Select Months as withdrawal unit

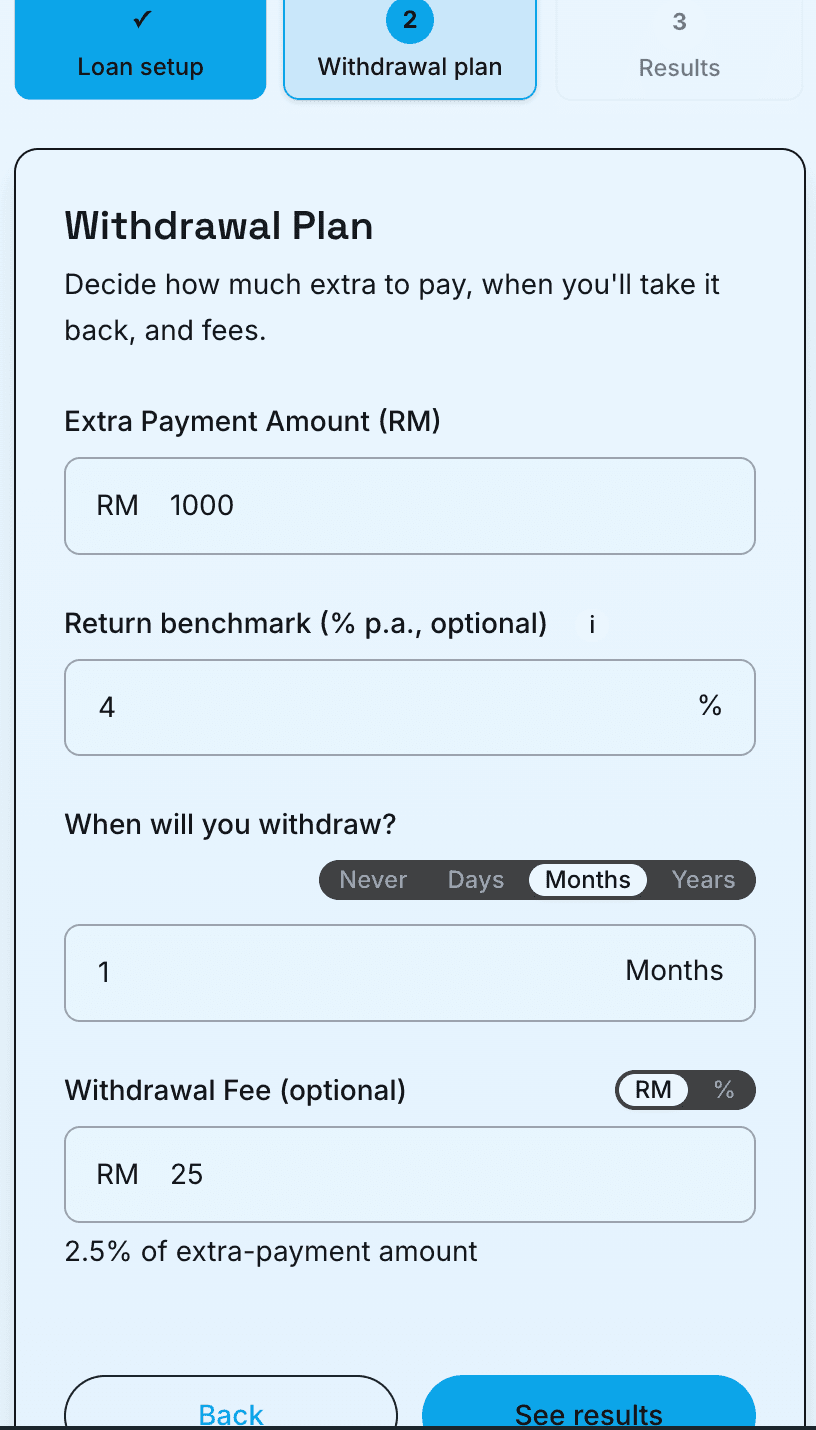(x=588, y=880)
